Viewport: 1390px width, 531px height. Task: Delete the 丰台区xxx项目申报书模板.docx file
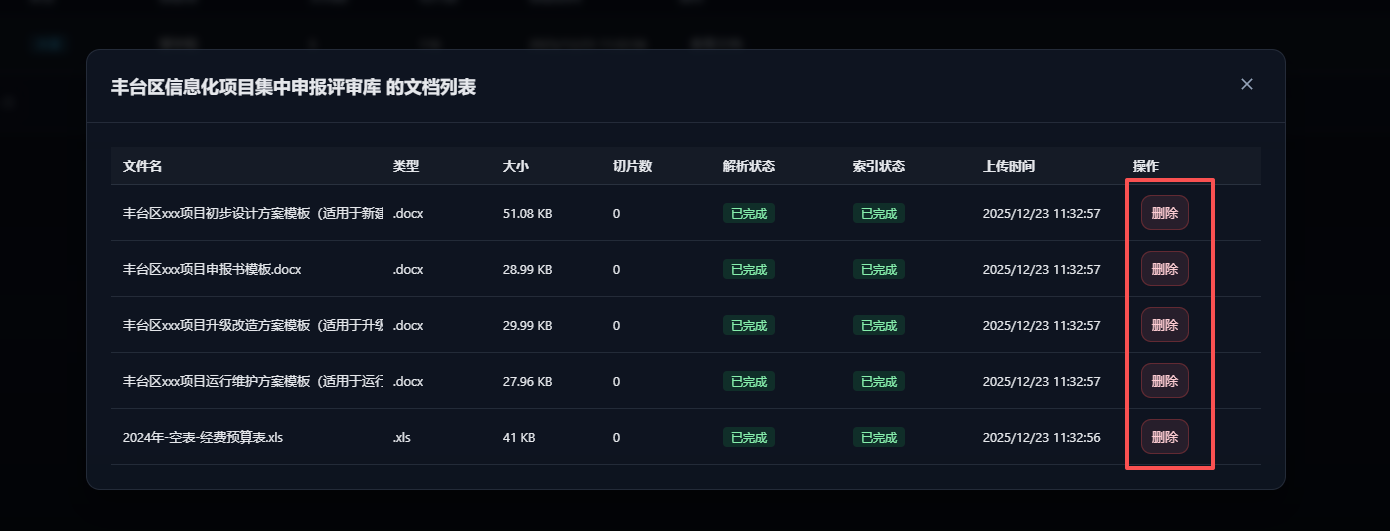click(1164, 269)
